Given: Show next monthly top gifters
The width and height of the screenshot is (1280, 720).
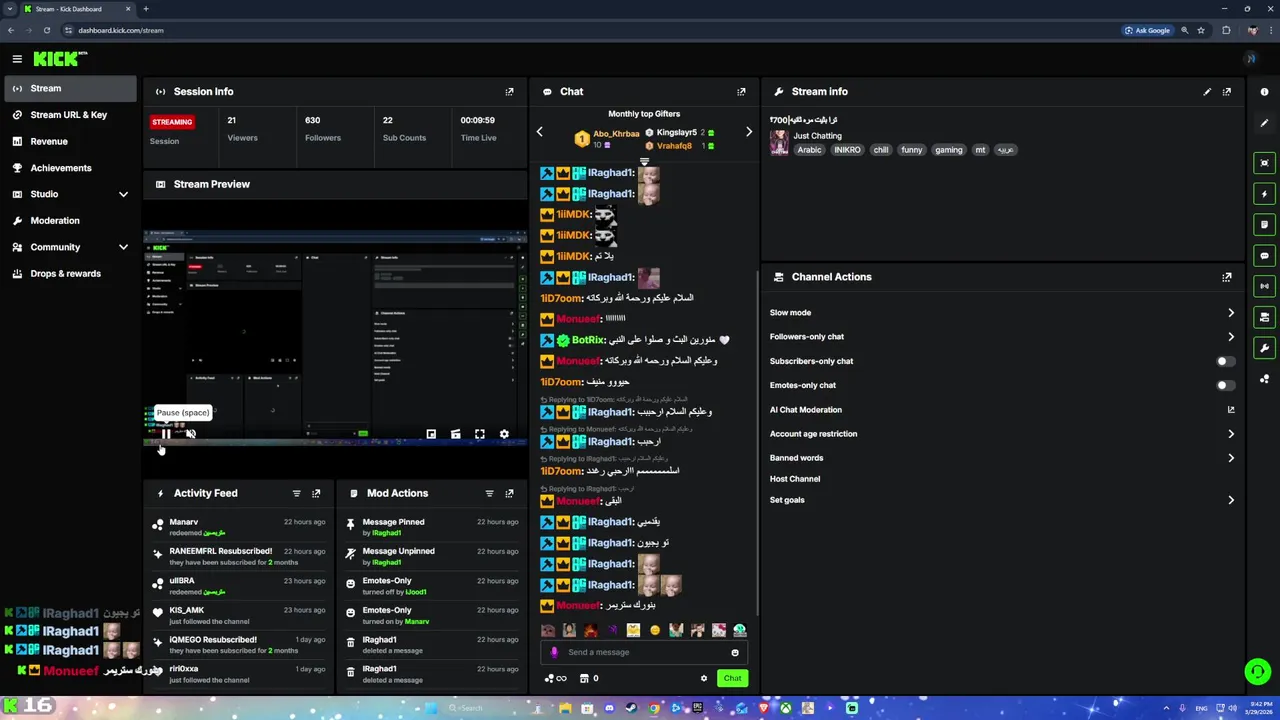Looking at the screenshot, I should (749, 132).
